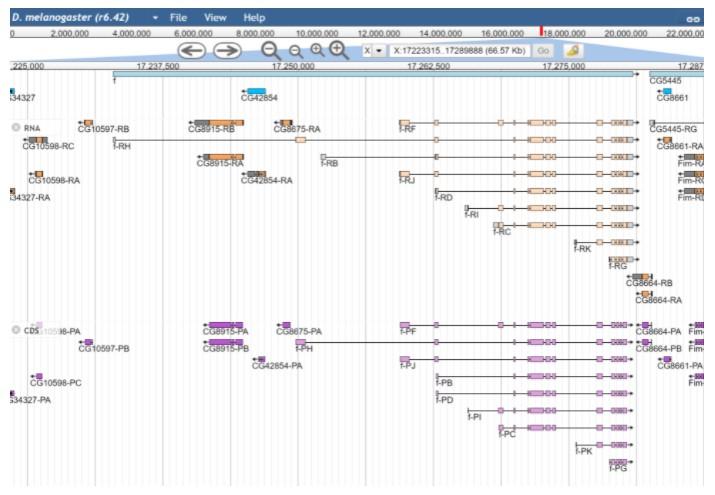Viewport: 715px width, 495px height.
Task: Select protein CG42854-PA
Action: [x=261, y=359]
